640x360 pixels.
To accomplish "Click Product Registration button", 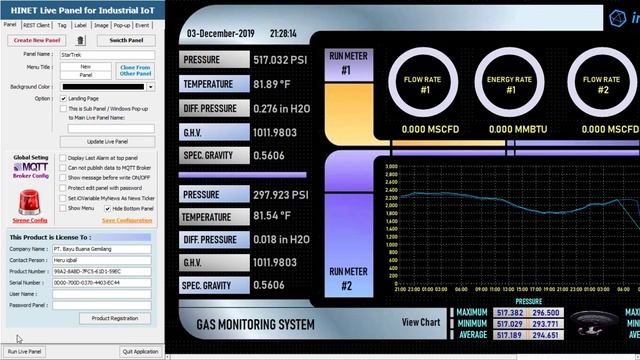I will tap(115, 318).
